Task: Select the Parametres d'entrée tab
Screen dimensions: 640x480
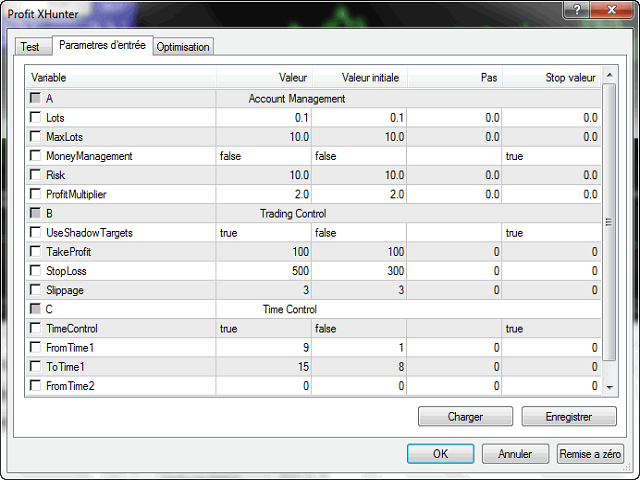Action: (x=102, y=45)
